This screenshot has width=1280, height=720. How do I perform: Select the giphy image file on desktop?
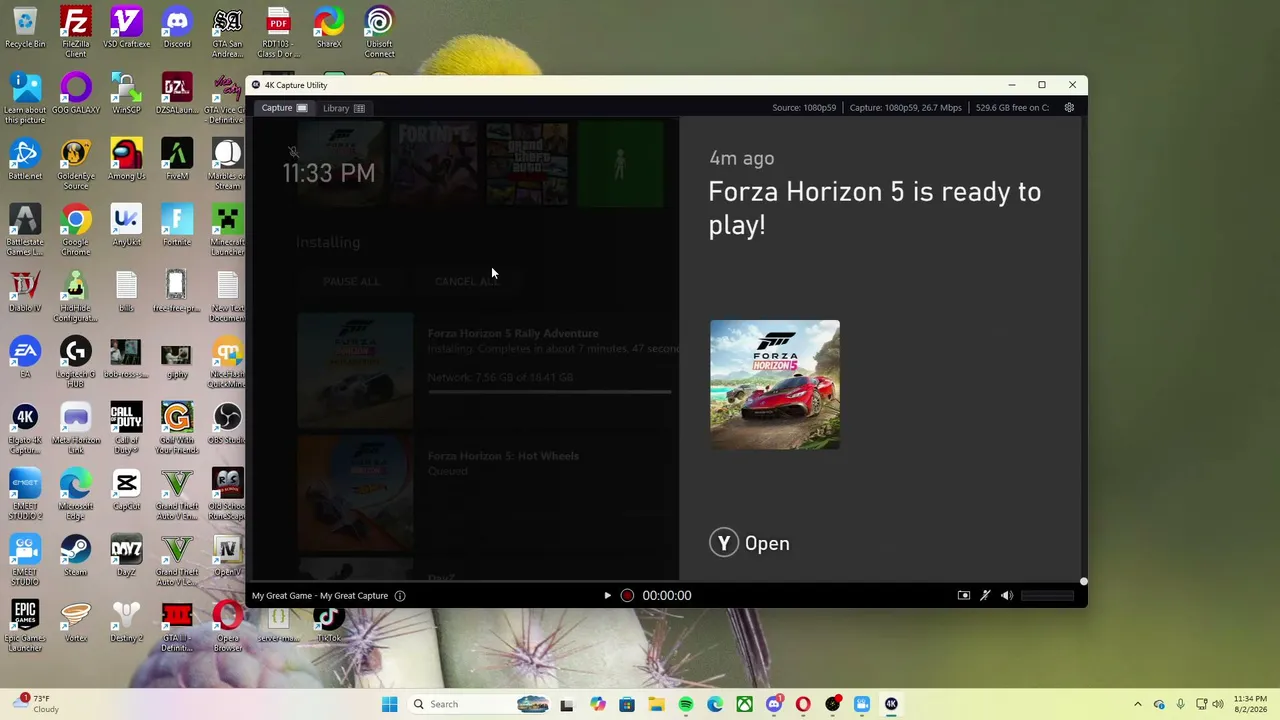pos(177,358)
